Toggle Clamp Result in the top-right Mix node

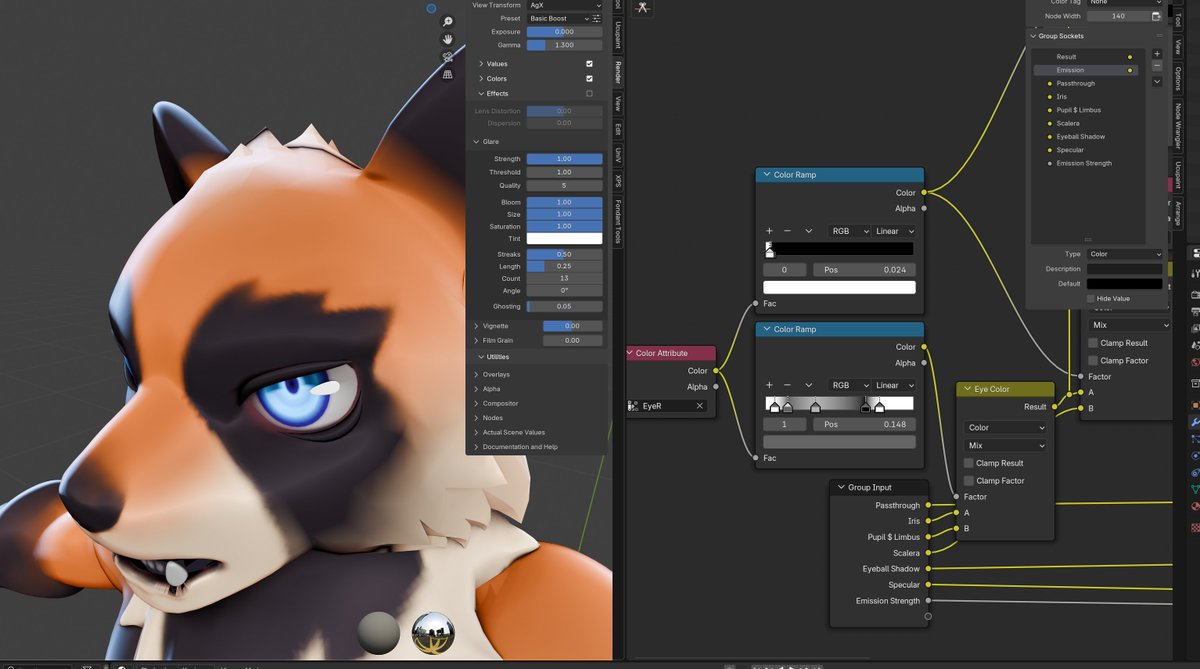(1093, 343)
